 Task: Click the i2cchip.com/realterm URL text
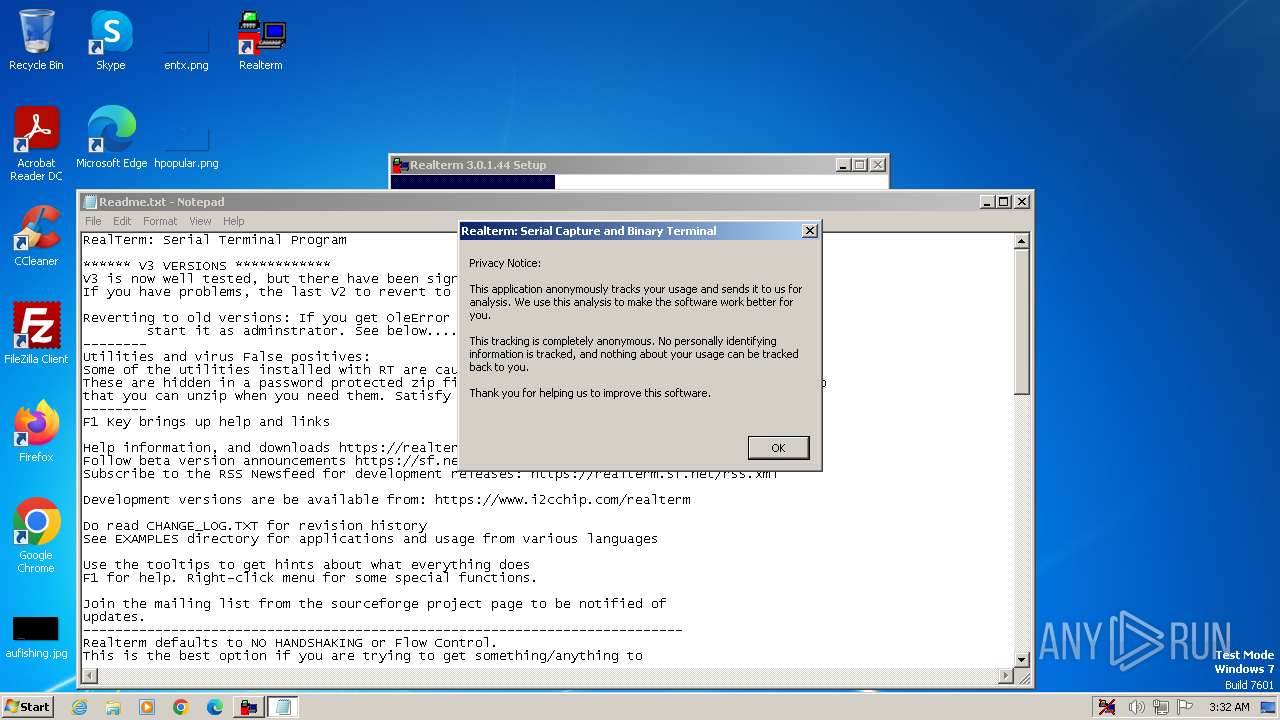point(563,500)
